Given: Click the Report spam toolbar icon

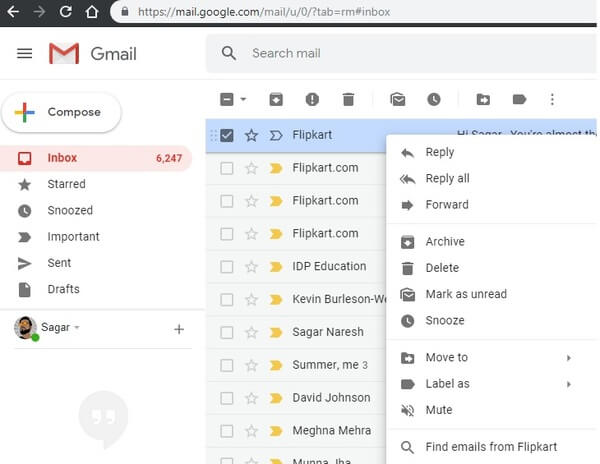Looking at the screenshot, I should 312,99.
